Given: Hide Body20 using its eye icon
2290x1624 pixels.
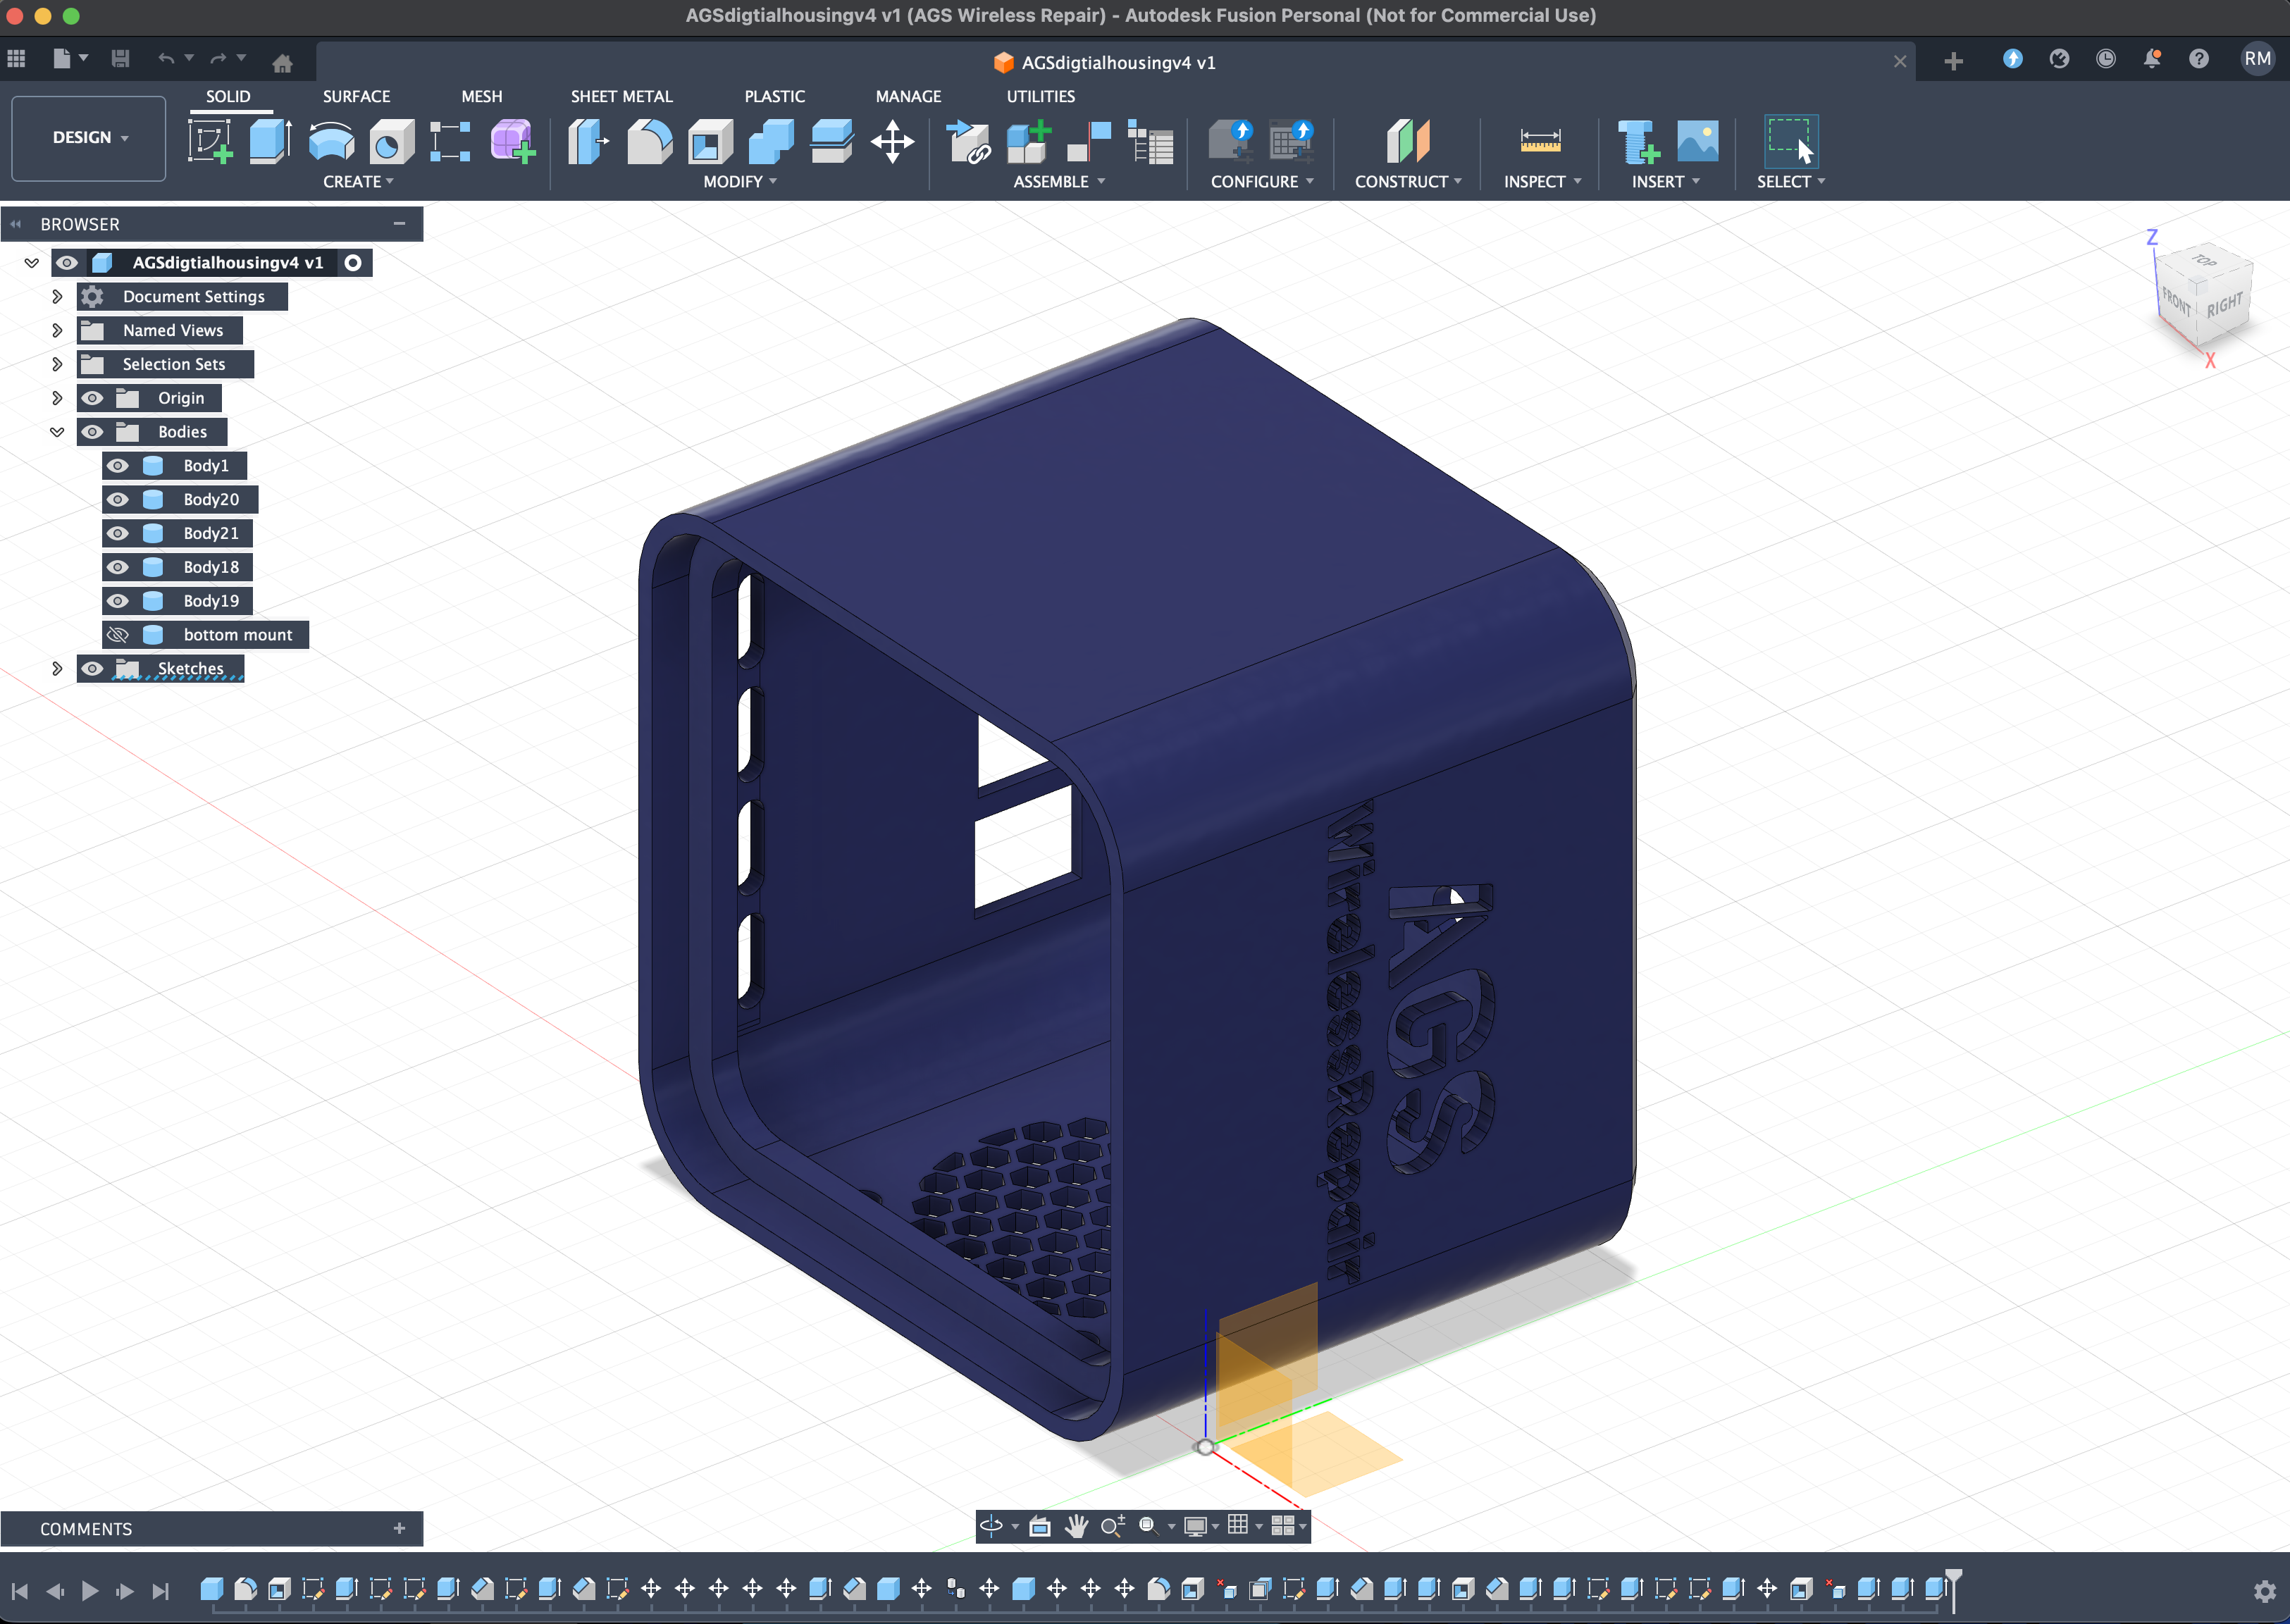Looking at the screenshot, I should coord(117,500).
